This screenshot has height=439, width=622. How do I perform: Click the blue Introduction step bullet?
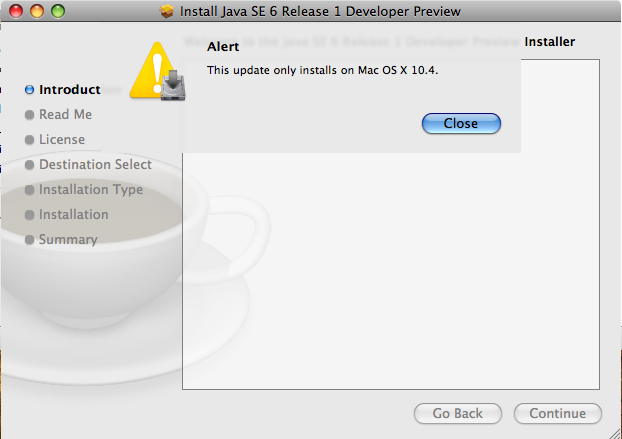(x=29, y=90)
